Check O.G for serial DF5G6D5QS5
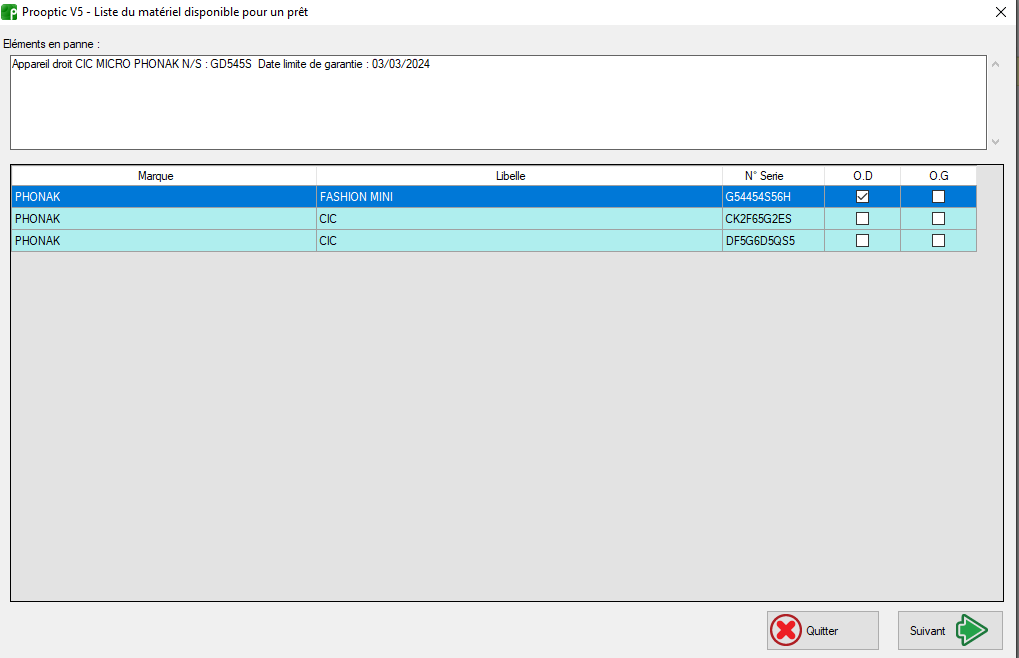 pyautogui.click(x=938, y=240)
